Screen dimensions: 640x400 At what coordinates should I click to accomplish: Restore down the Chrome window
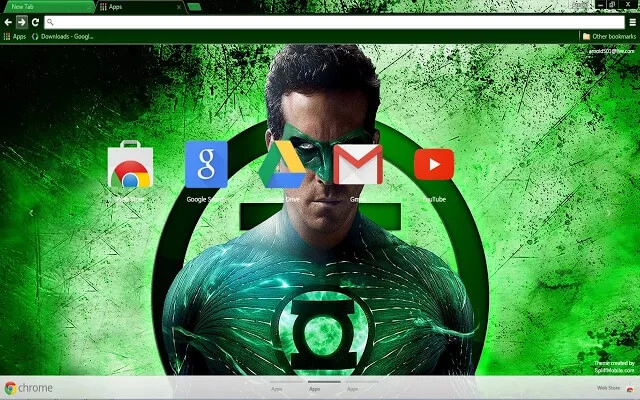[612, 4]
